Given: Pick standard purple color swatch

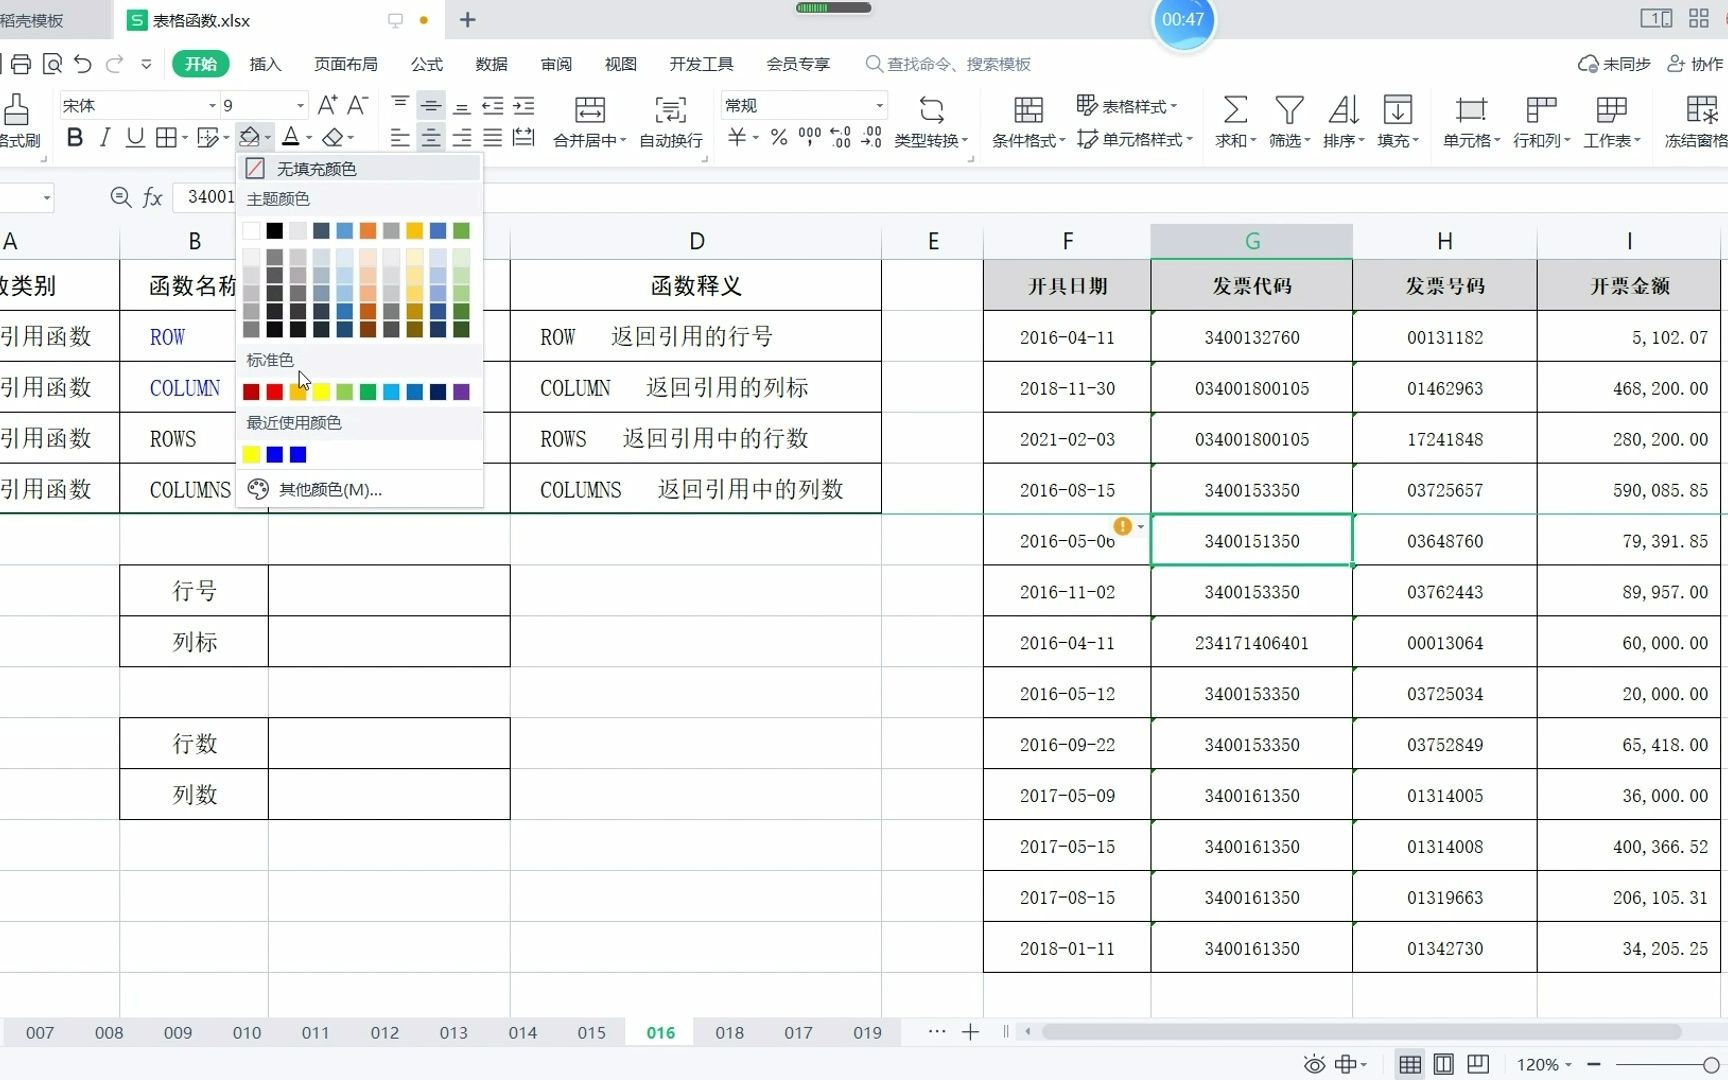Looking at the screenshot, I should (461, 392).
